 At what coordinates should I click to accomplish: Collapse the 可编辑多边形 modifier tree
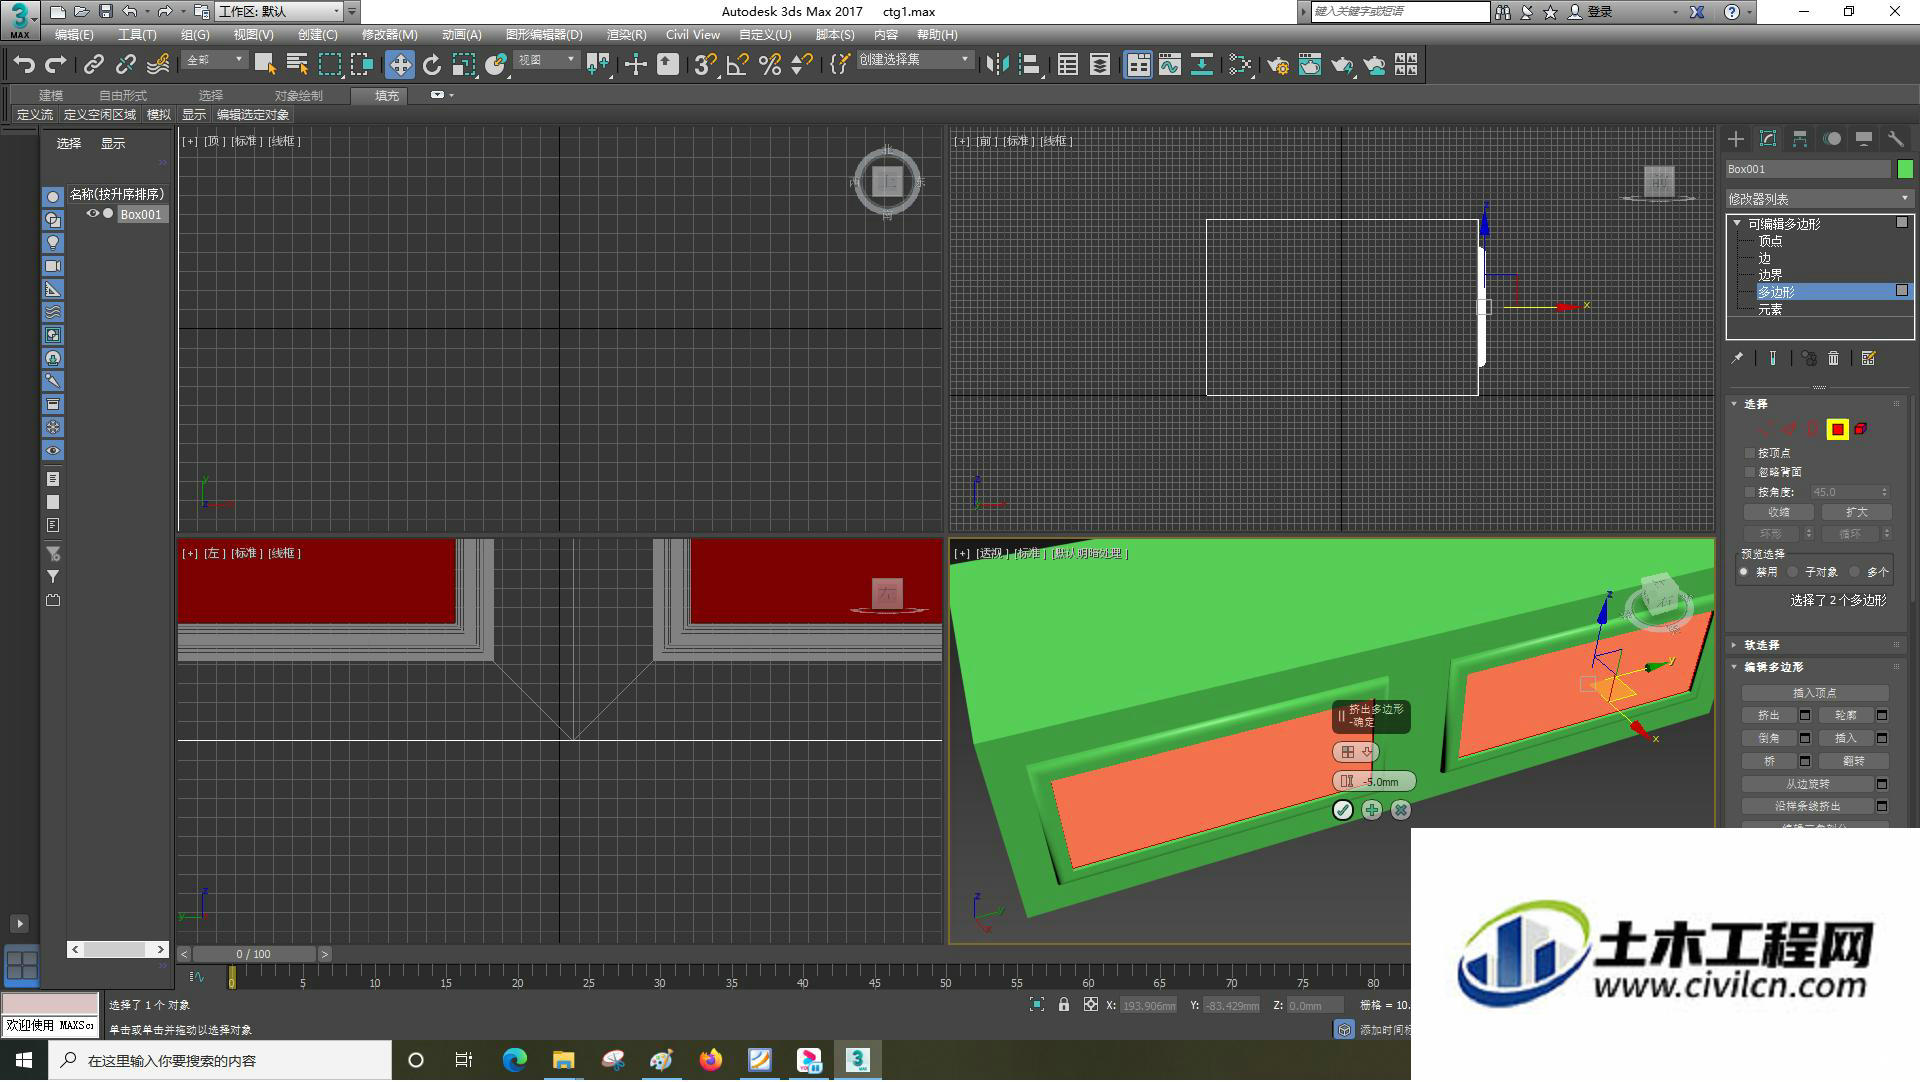(x=1737, y=223)
